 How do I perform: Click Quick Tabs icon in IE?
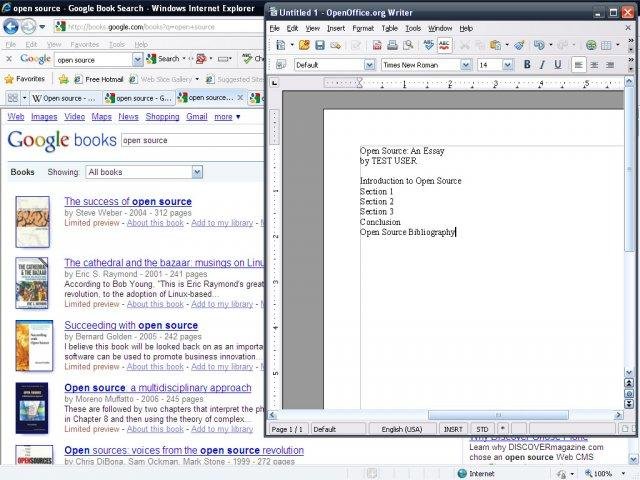[13, 98]
